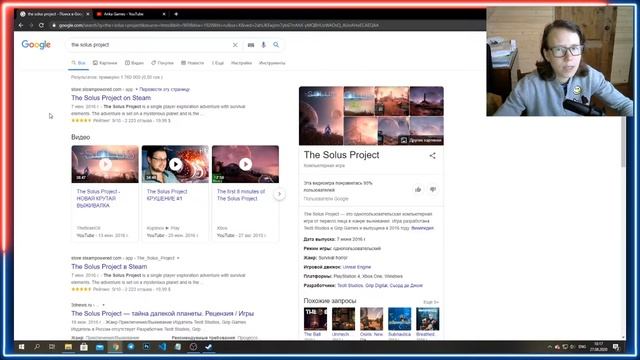Select the Покупки search tab
Screen dimensions: 640x360
coord(162,63)
